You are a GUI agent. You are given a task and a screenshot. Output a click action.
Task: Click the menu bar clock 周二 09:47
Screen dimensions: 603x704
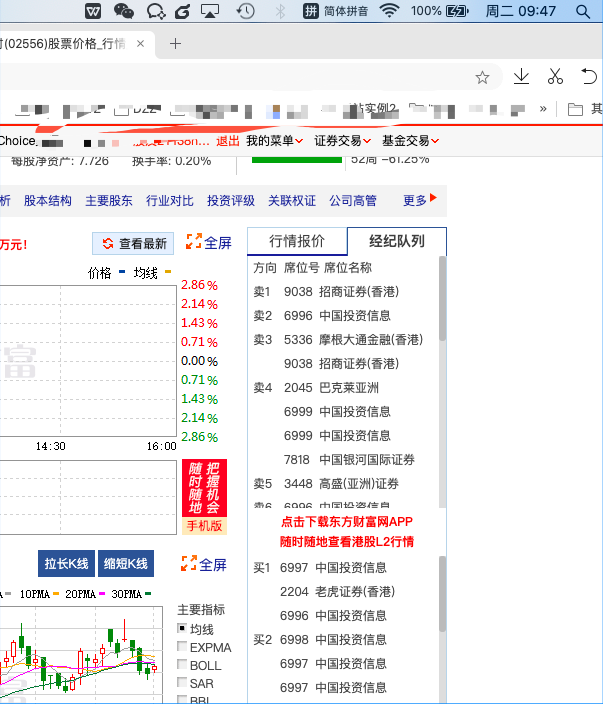(521, 11)
